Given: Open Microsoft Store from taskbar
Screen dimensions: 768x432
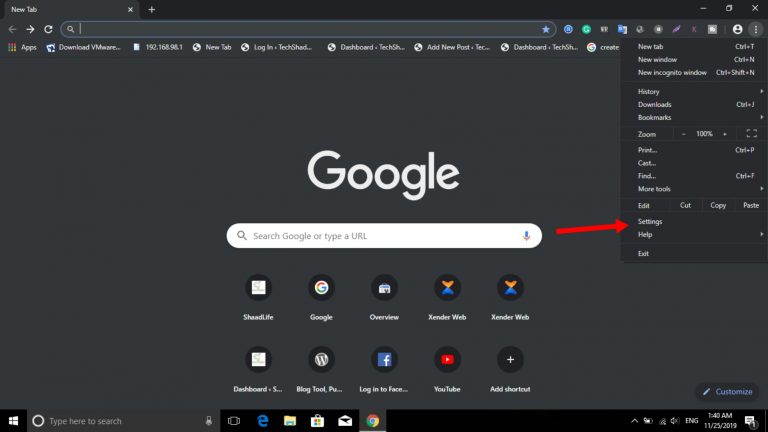Looking at the screenshot, I should point(317,421).
